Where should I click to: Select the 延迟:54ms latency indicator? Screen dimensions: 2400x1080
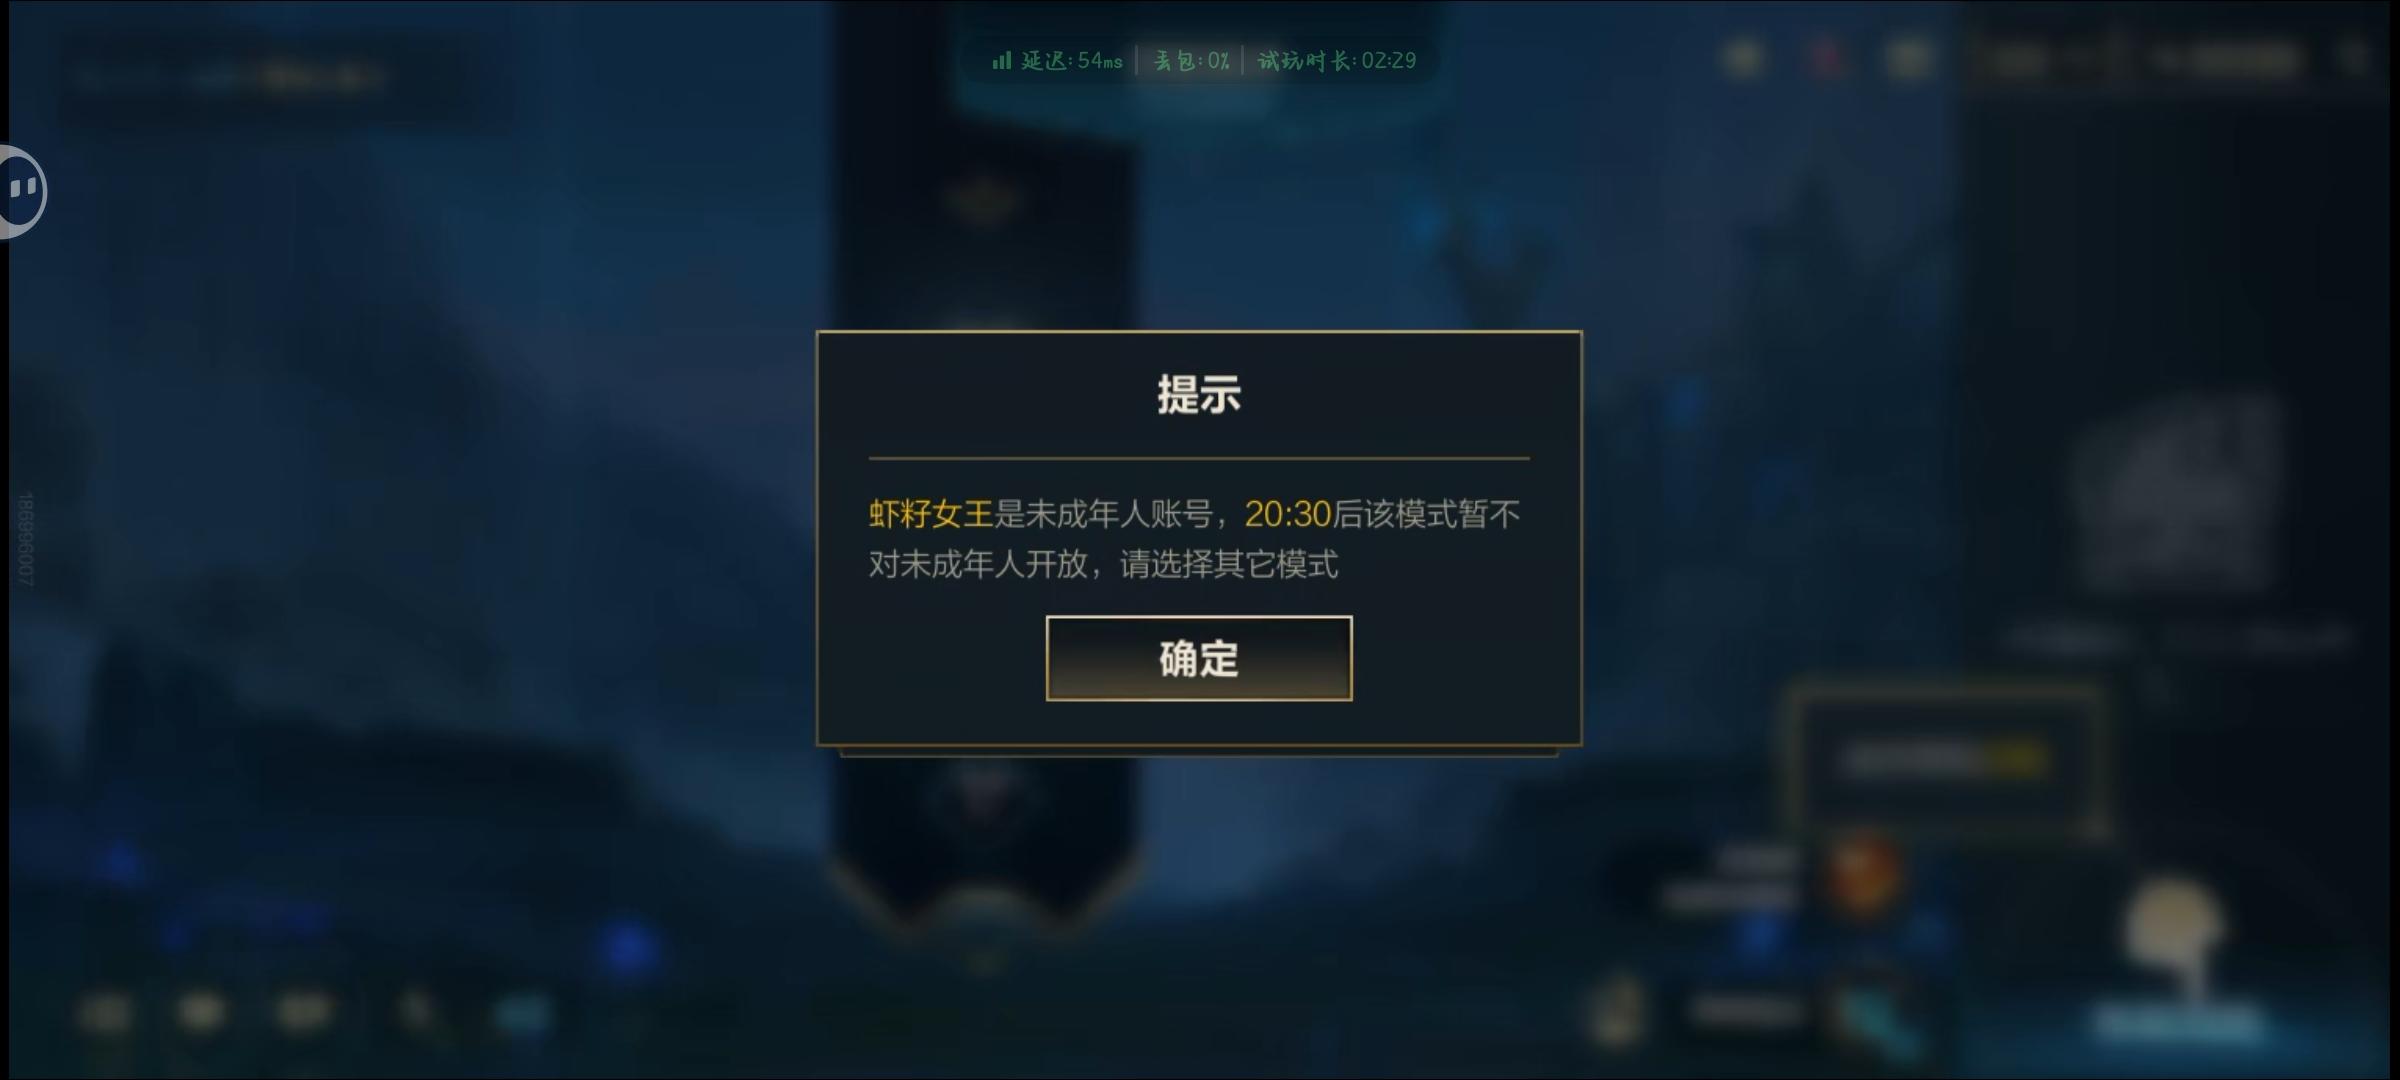1072,61
